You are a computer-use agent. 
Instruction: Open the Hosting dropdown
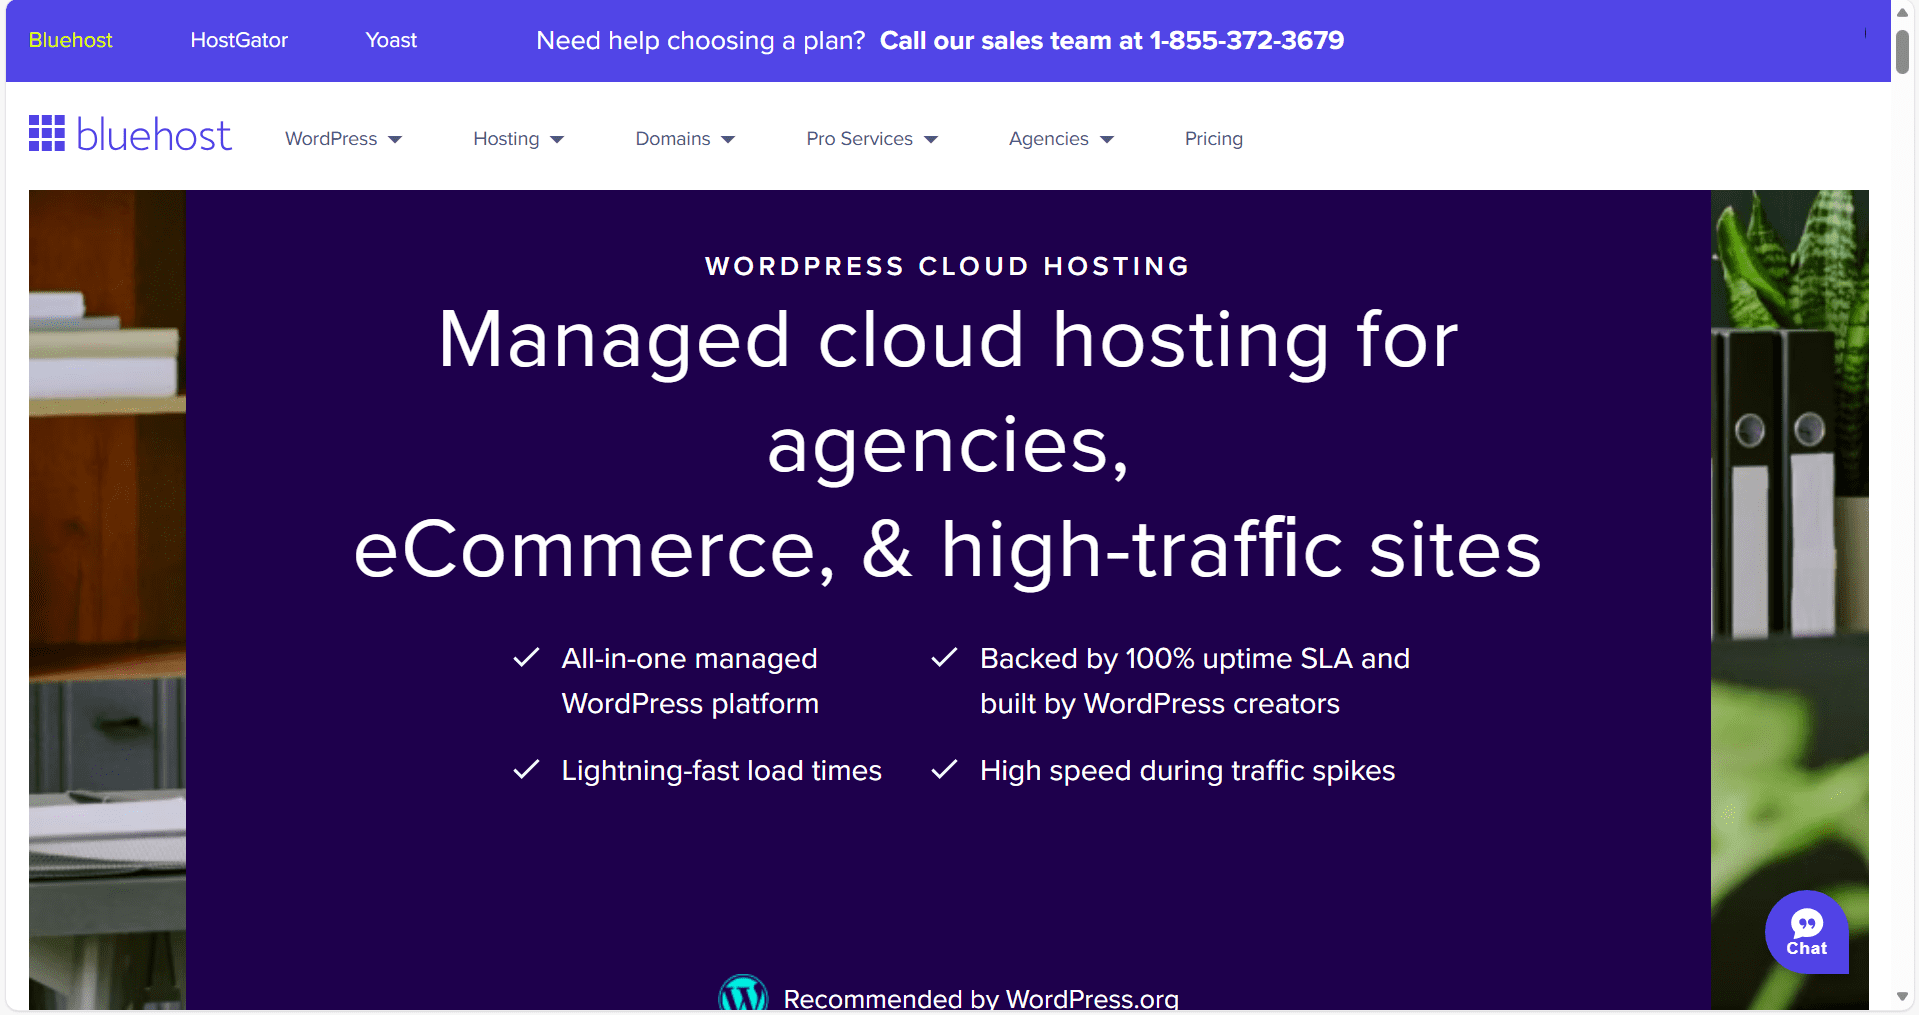click(x=518, y=138)
